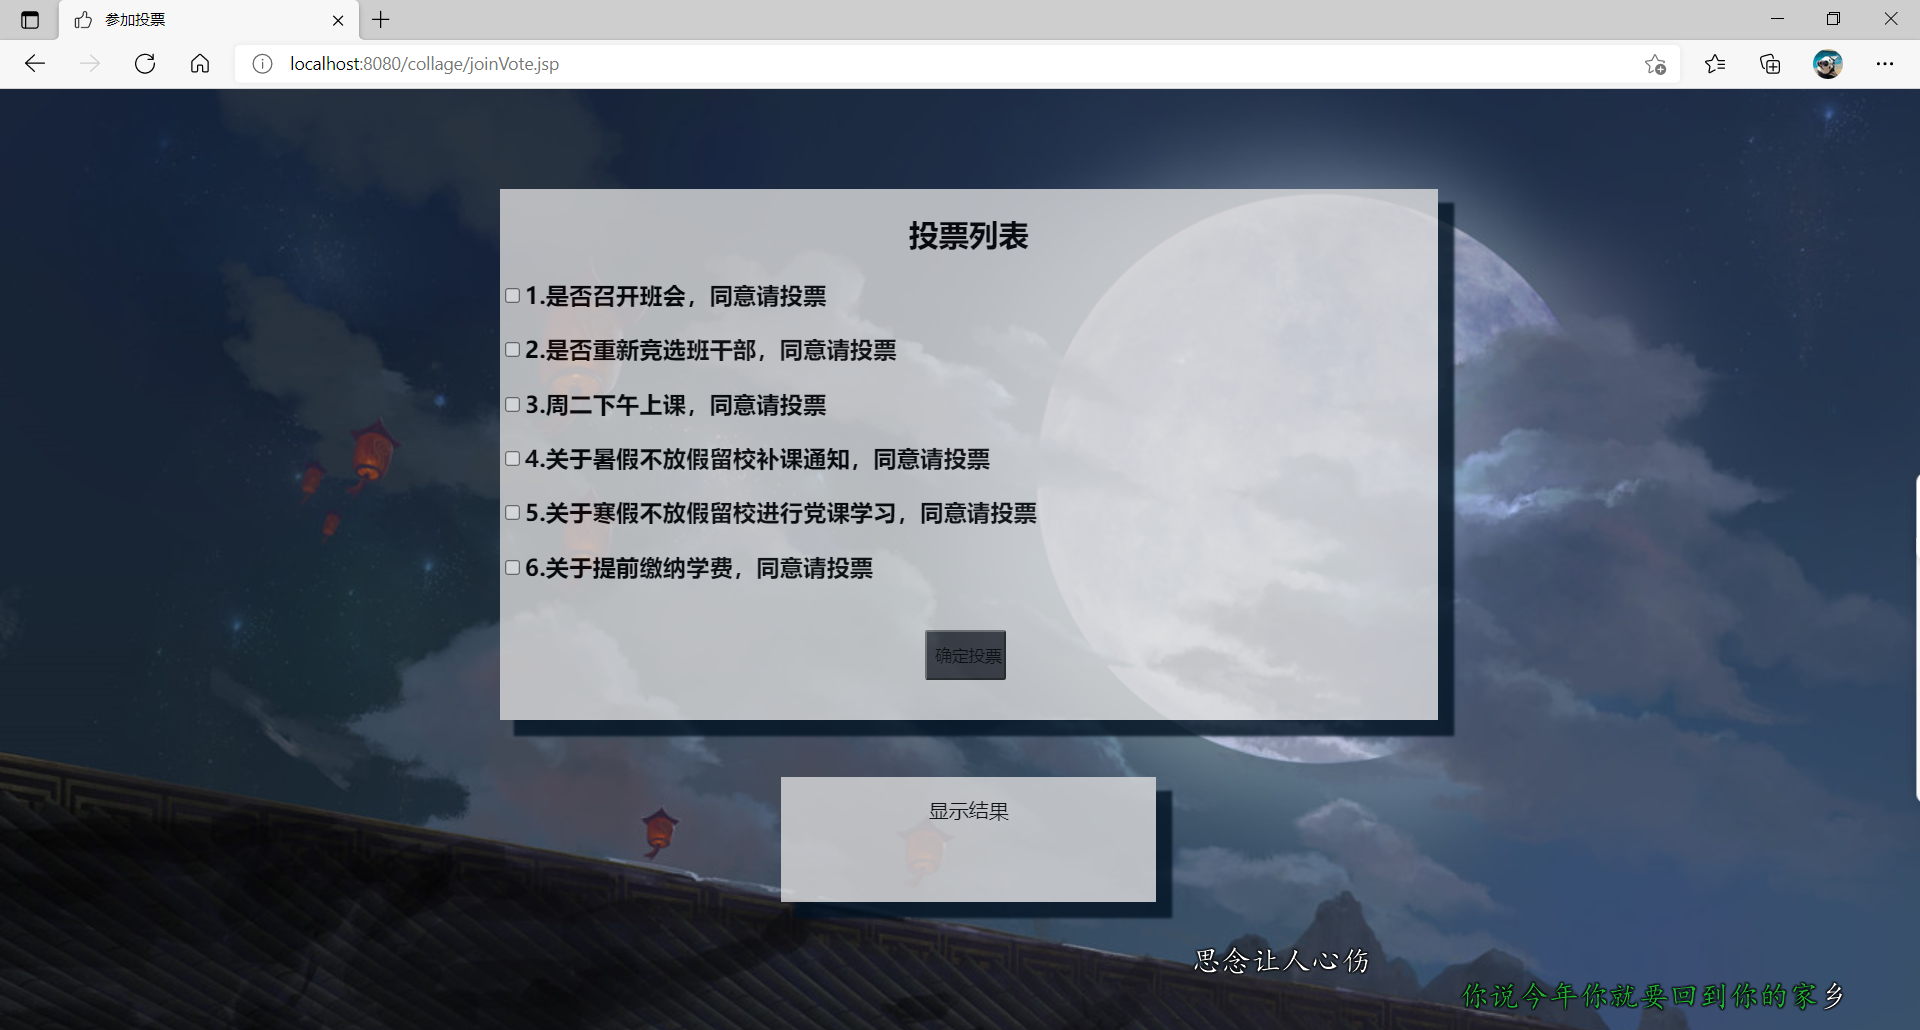Reload the joinVote page
Screen dimensions: 1920x1030
(145, 64)
